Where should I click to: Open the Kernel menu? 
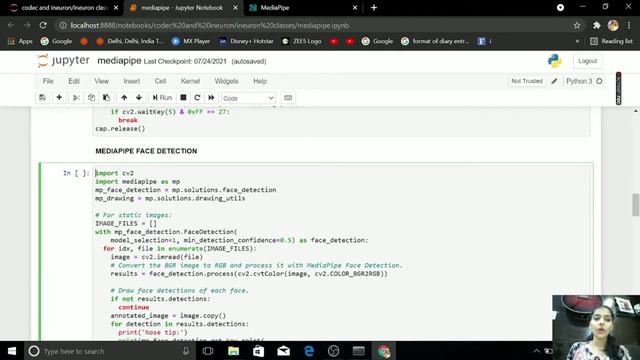point(190,81)
